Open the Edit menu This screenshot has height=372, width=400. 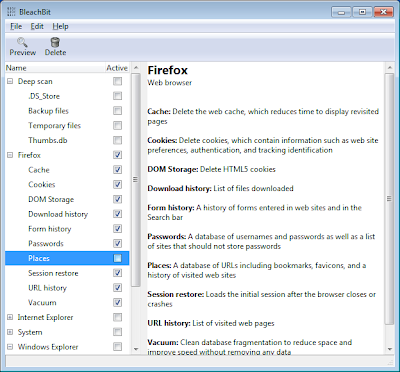click(37, 26)
